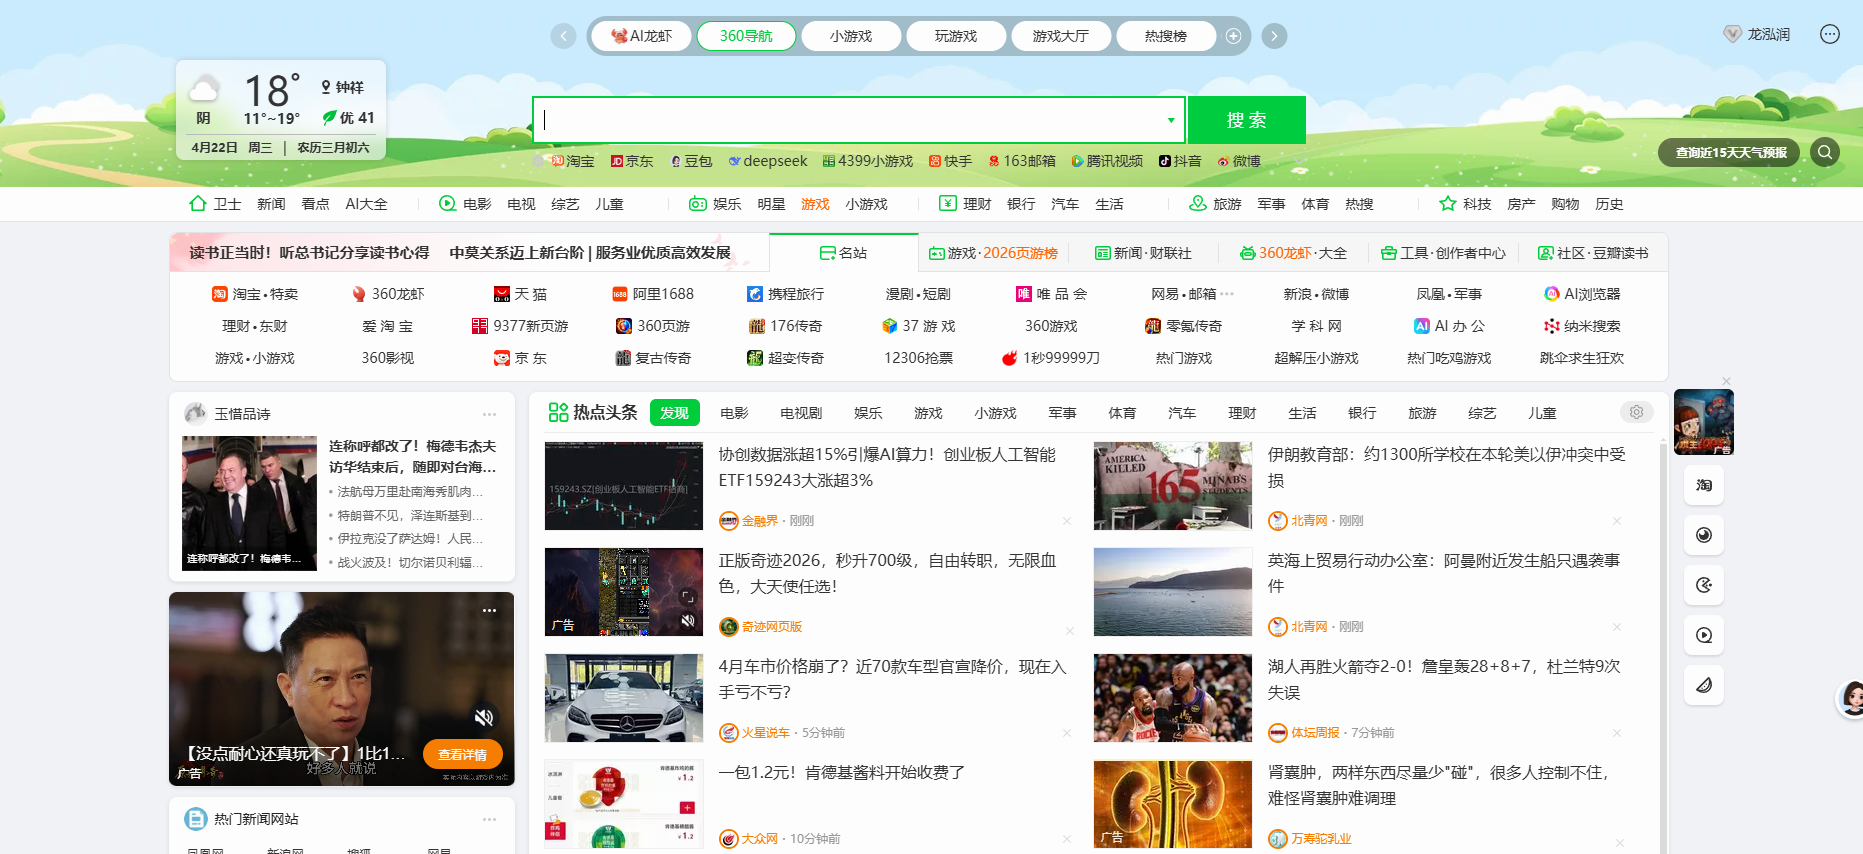Open the 金融界 source link
Image resolution: width=1863 pixels, height=854 pixels.
[759, 521]
